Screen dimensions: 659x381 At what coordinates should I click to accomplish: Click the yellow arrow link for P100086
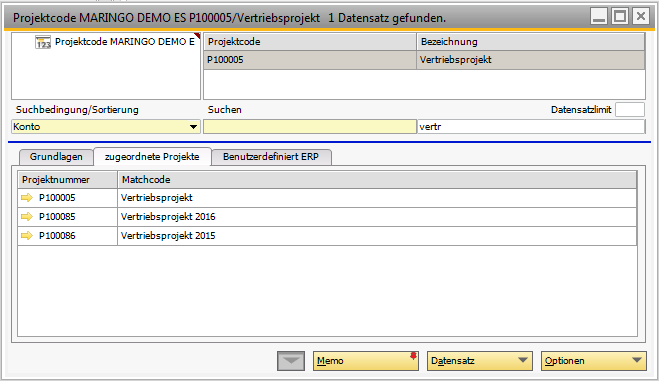[27, 235]
